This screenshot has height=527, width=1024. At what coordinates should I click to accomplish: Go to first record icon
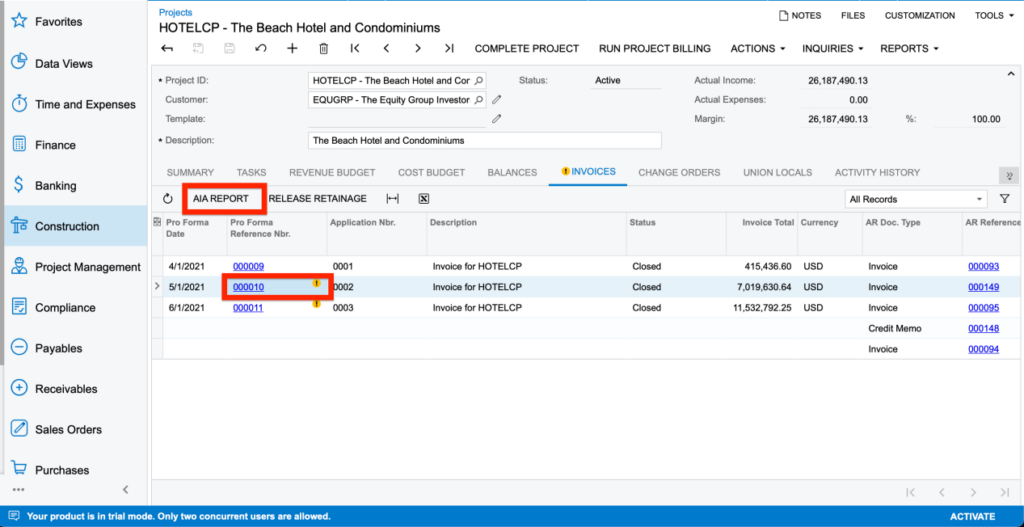tap(355, 48)
